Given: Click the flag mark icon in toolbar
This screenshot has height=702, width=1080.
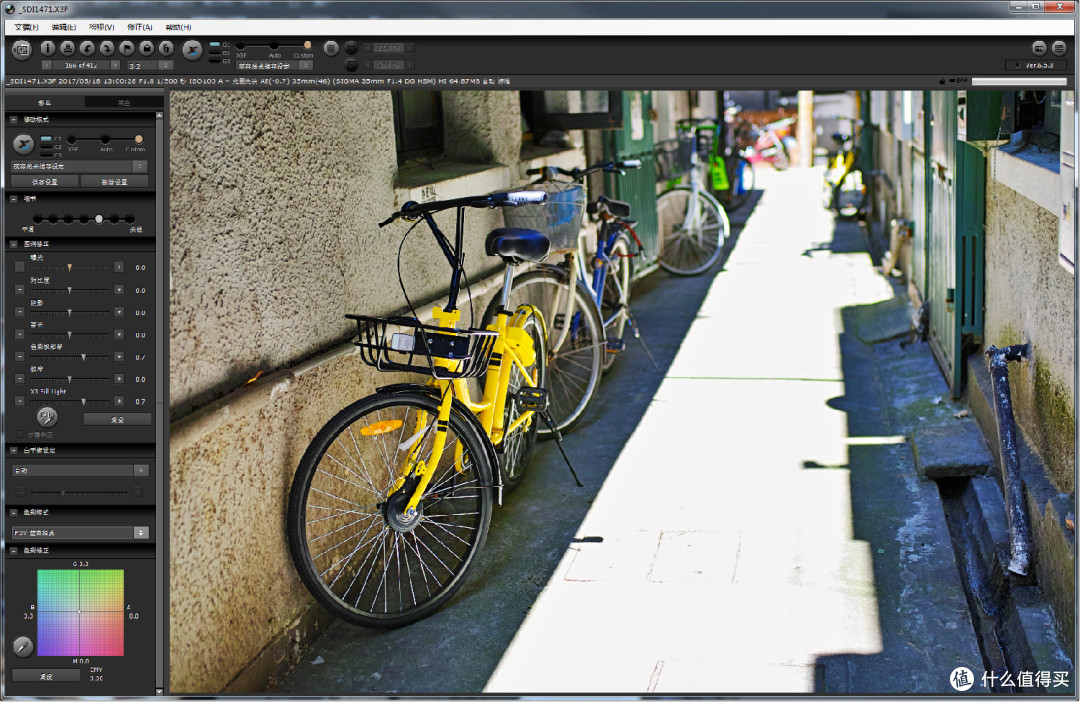Looking at the screenshot, I should tap(127, 48).
